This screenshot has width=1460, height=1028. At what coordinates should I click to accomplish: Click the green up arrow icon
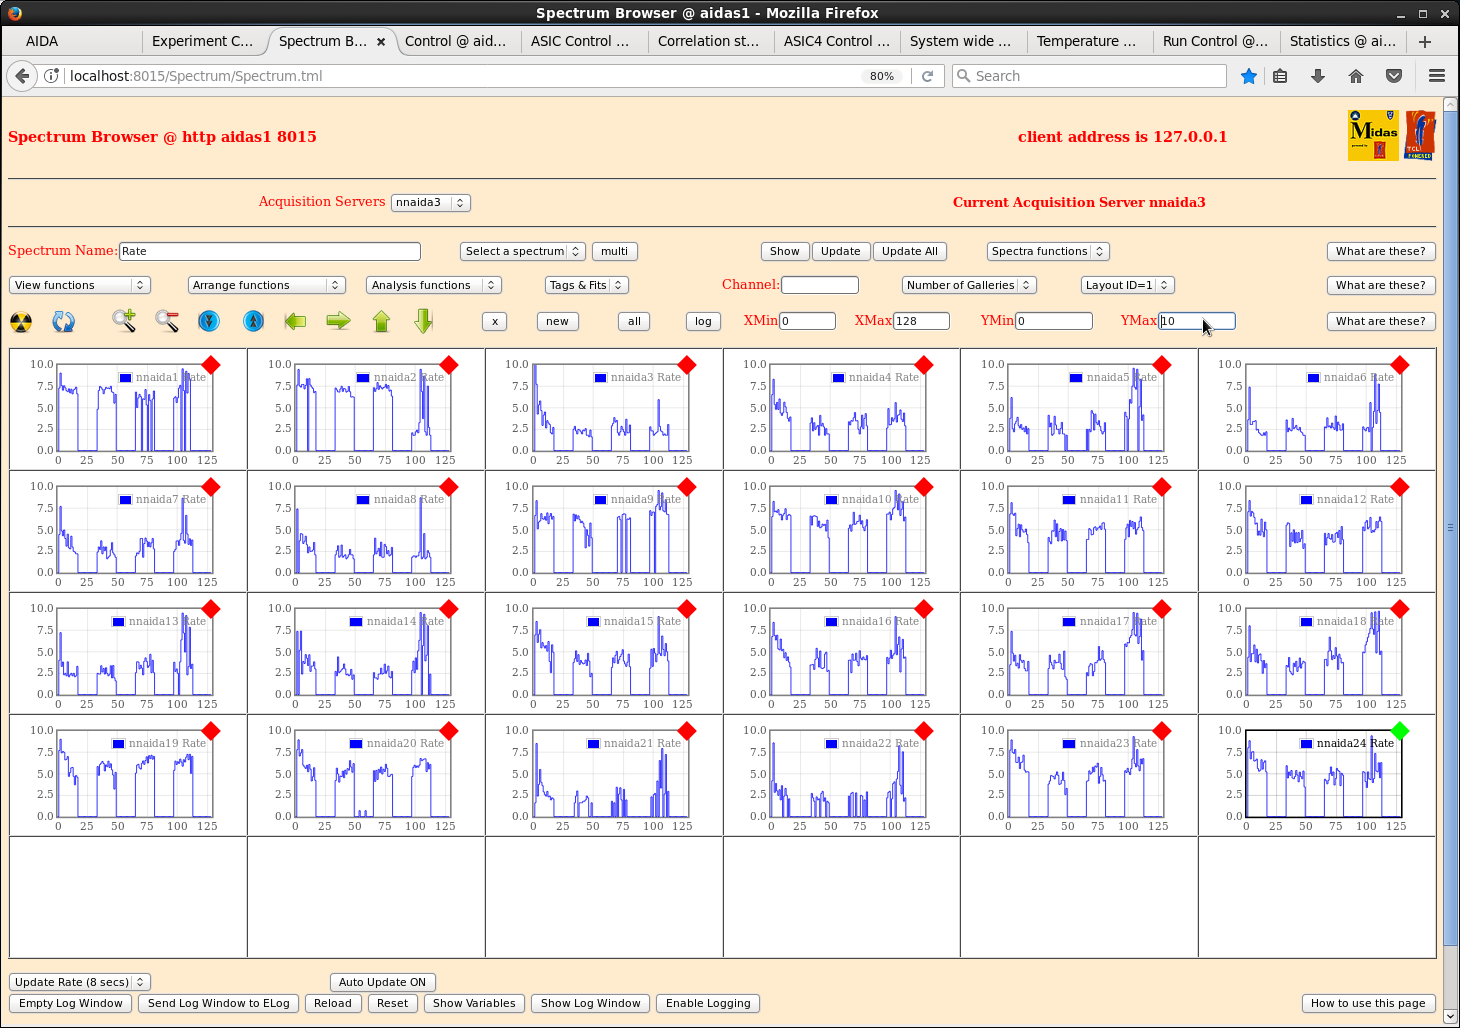[381, 321]
